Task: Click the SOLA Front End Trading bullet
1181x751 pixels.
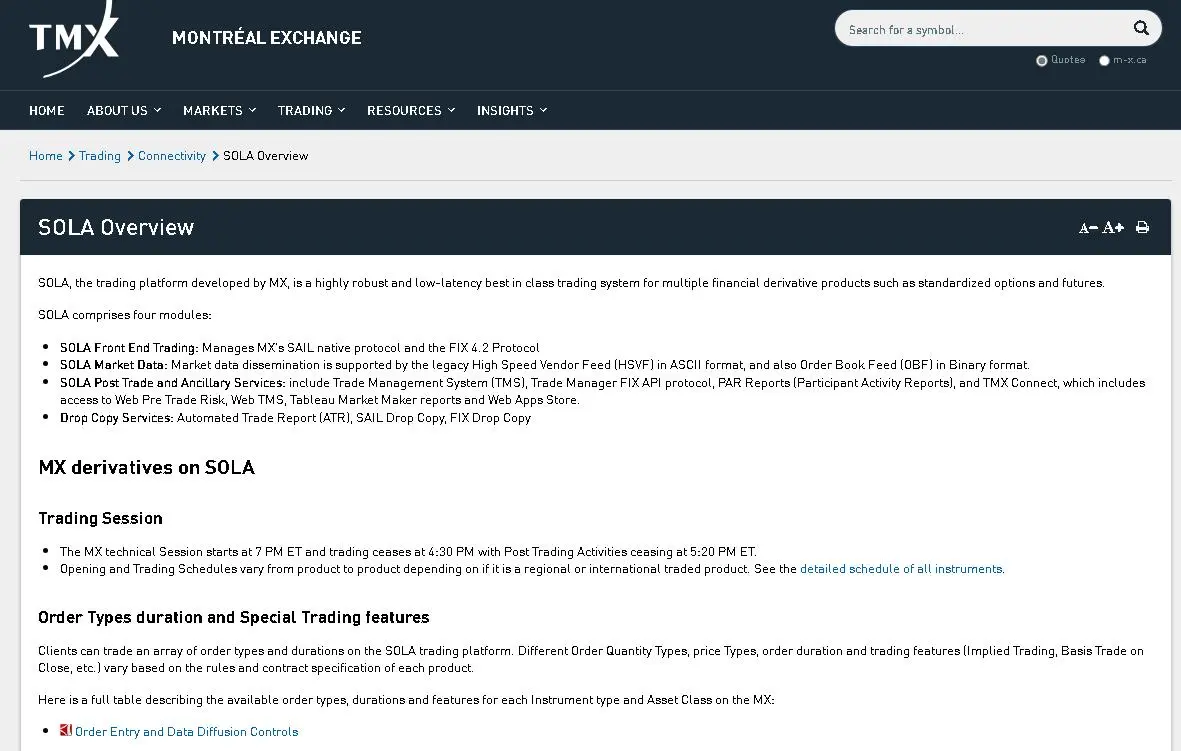Action: pos(300,347)
